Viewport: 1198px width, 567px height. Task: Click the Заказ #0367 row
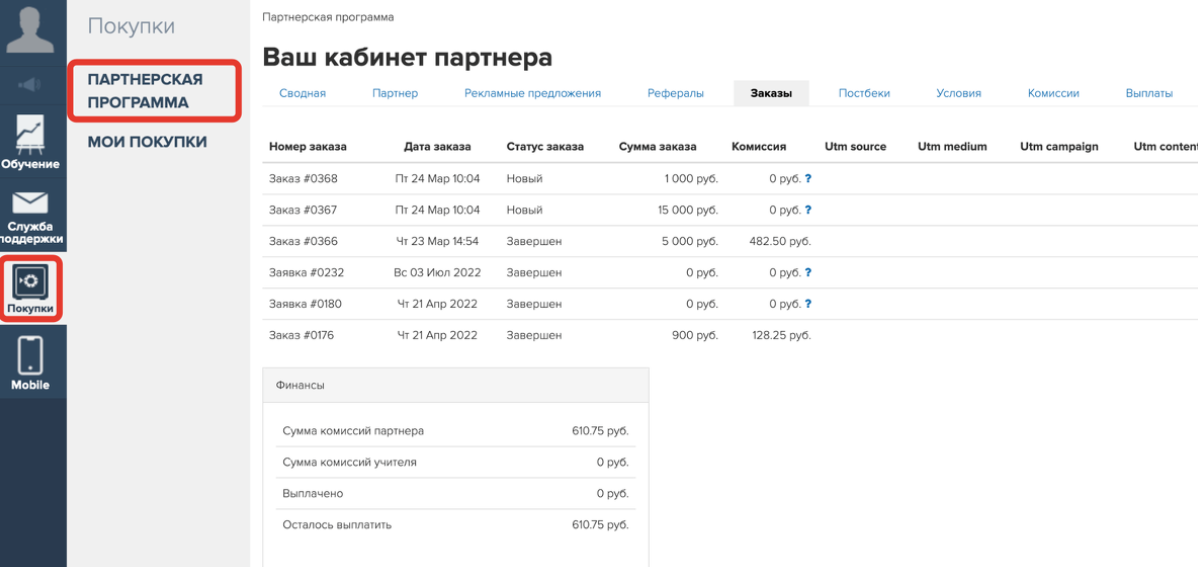click(x=730, y=209)
